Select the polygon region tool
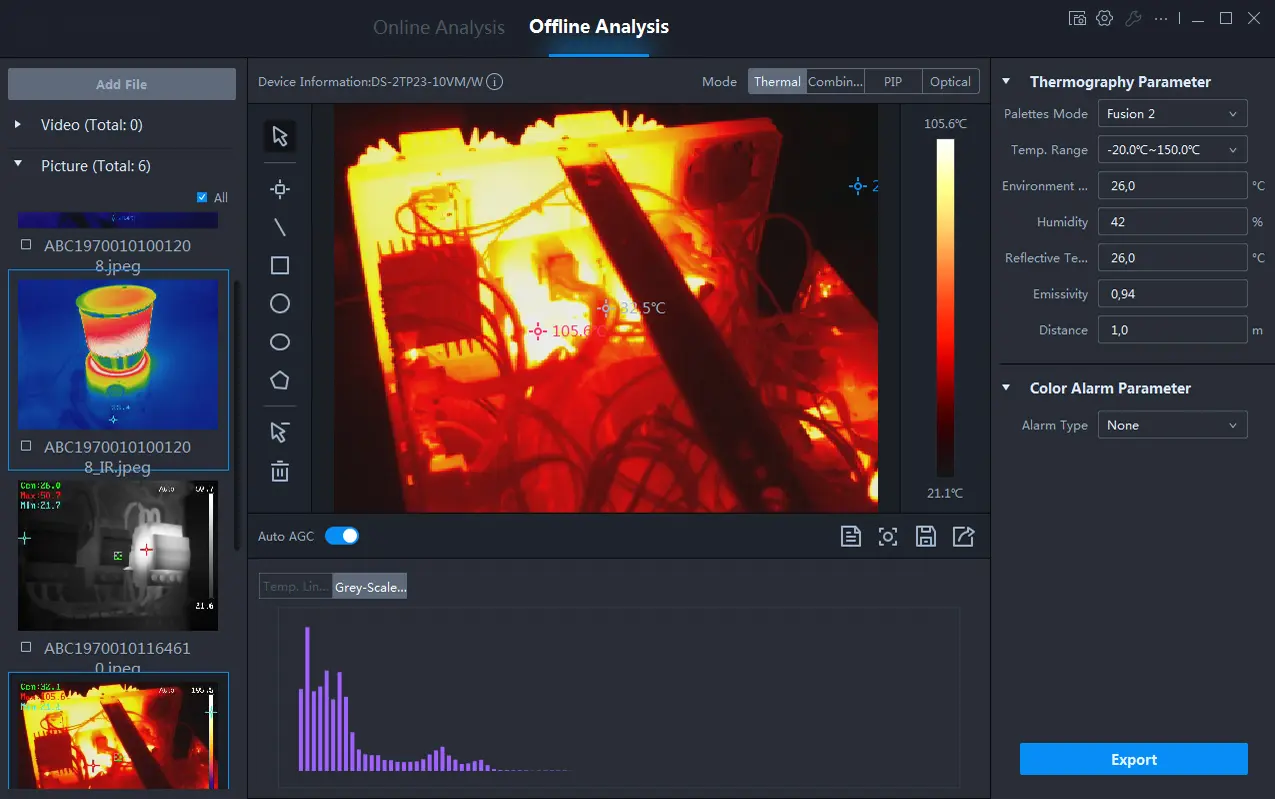Screen dimensions: 1275x799 coord(280,380)
